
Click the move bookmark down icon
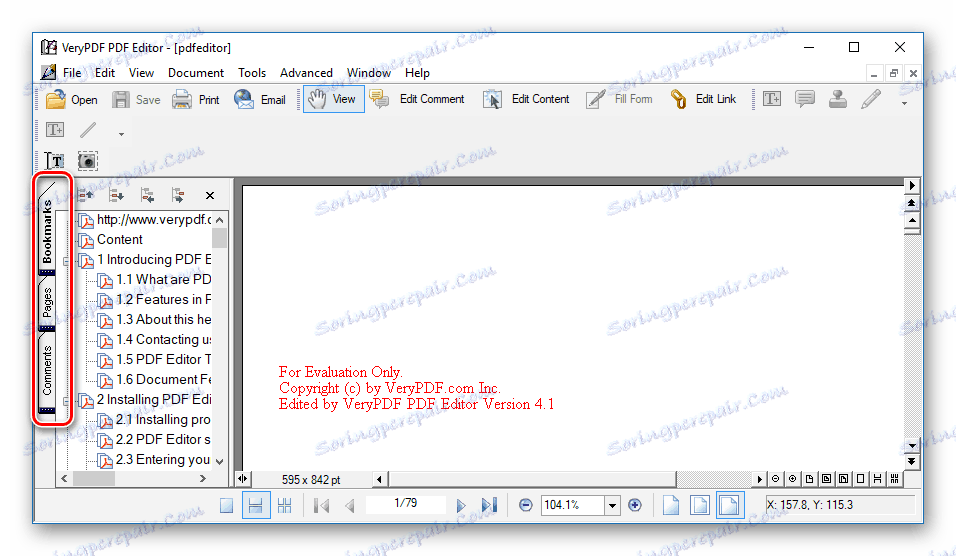pos(116,195)
